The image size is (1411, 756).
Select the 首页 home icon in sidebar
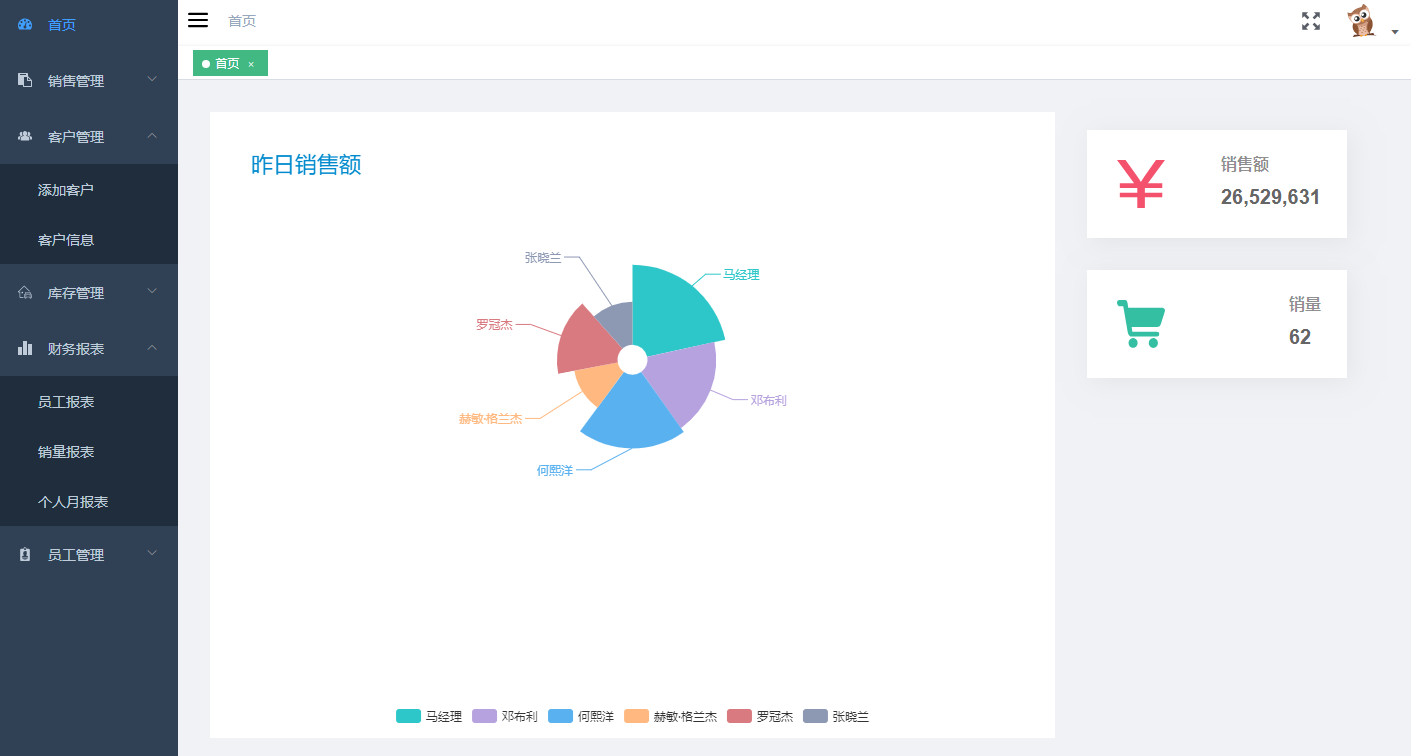coord(24,24)
